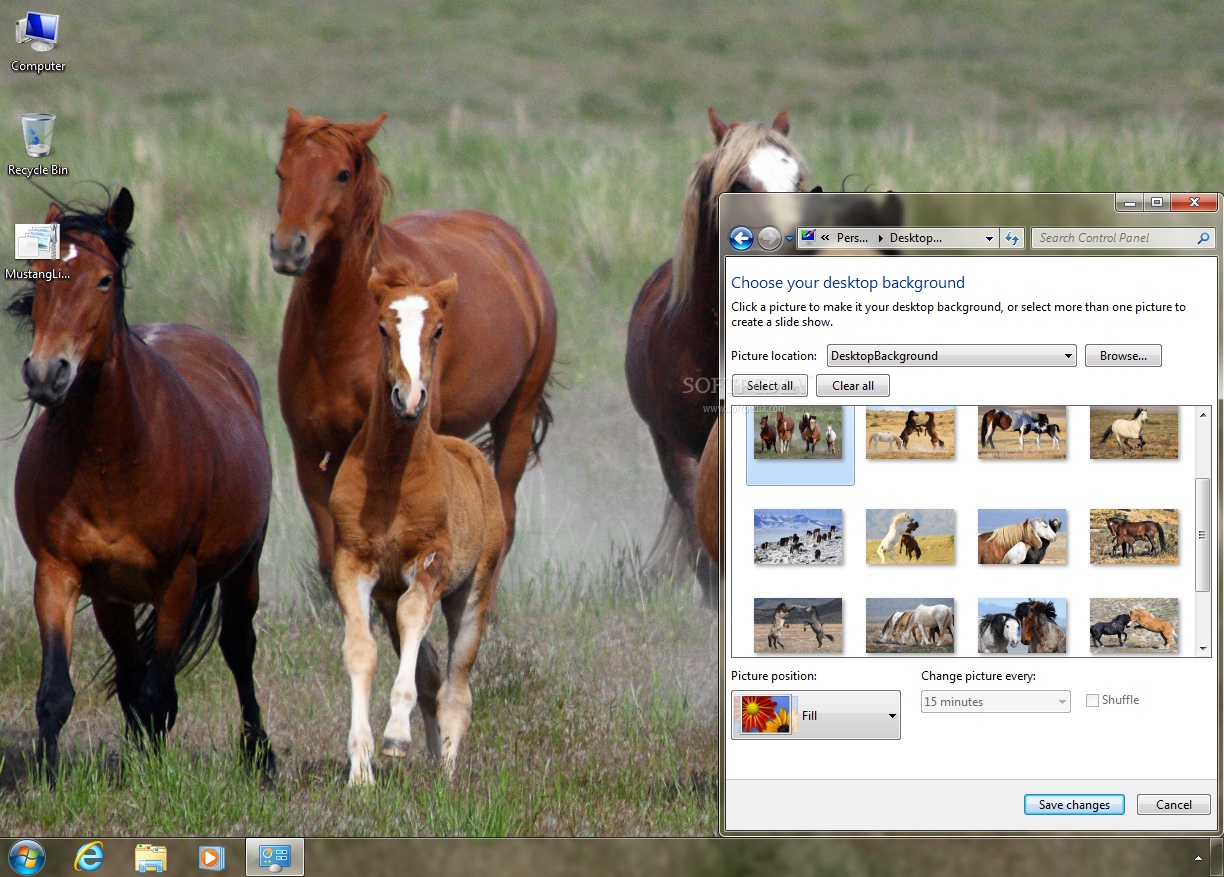Image resolution: width=1224 pixels, height=877 pixels.
Task: Click the address bar Personalization icon
Action: [x=807, y=238]
